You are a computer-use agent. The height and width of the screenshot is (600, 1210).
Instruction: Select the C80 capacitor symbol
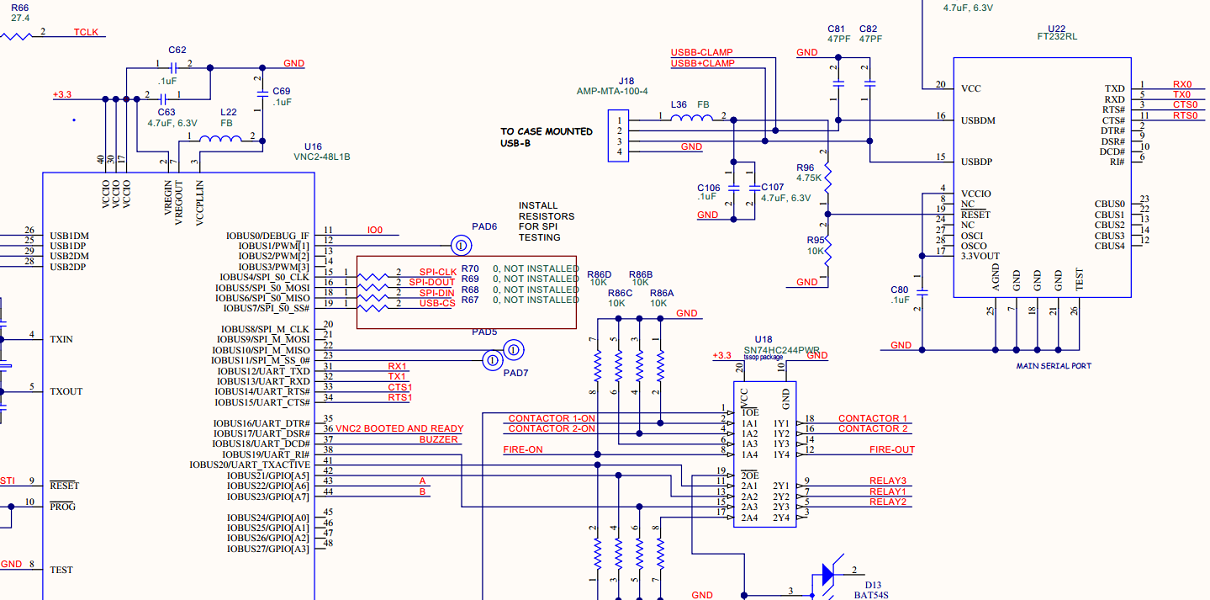point(922,294)
